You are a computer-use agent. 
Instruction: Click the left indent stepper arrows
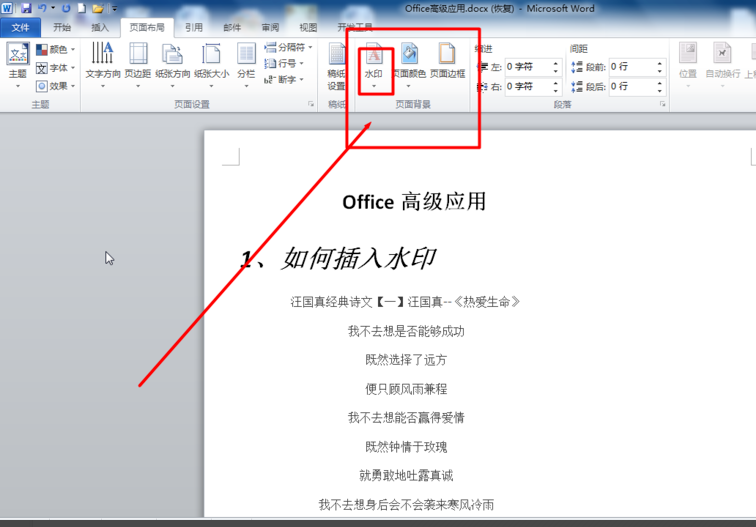click(556, 67)
